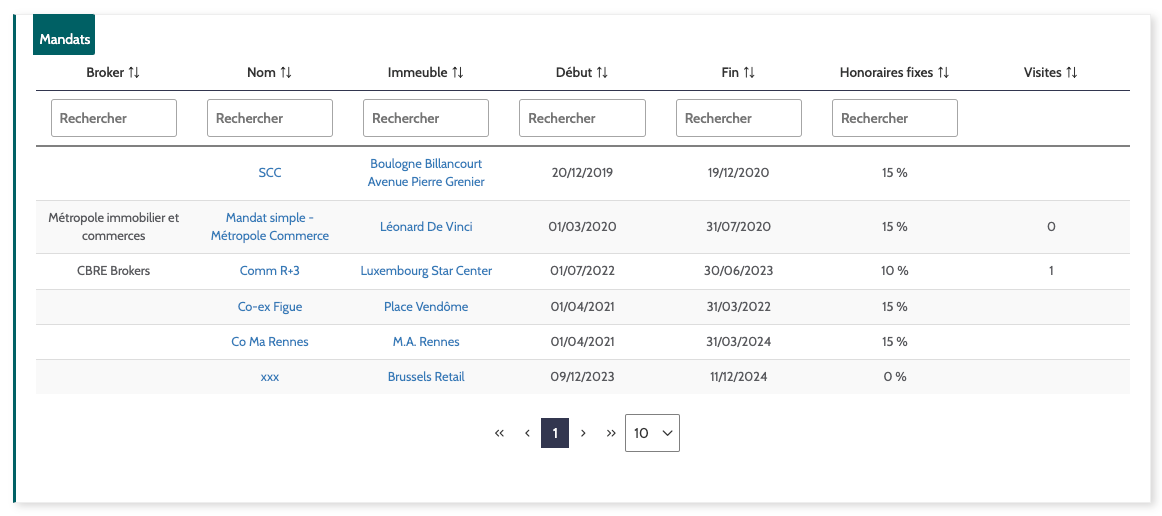Sort by Nom column arrows

286,73
